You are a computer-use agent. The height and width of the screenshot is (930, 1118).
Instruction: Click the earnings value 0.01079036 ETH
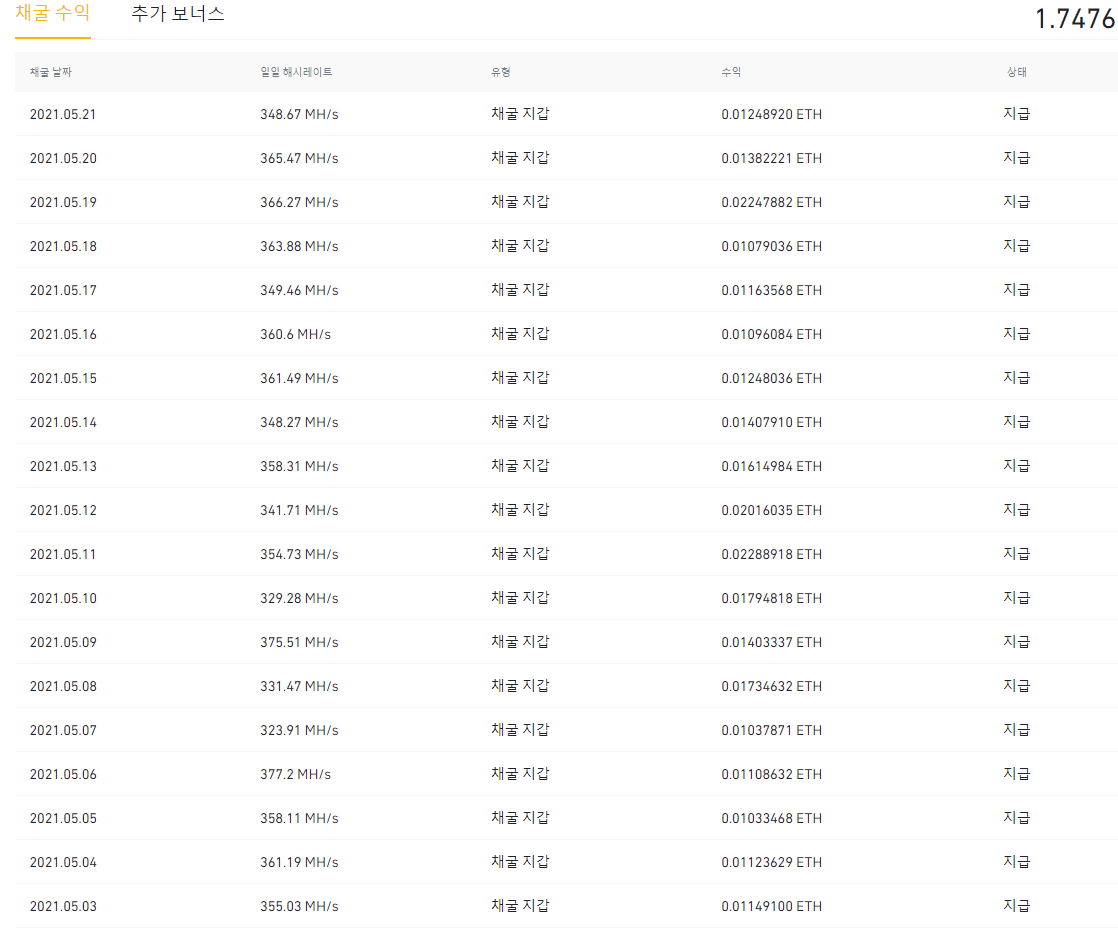[771, 246]
